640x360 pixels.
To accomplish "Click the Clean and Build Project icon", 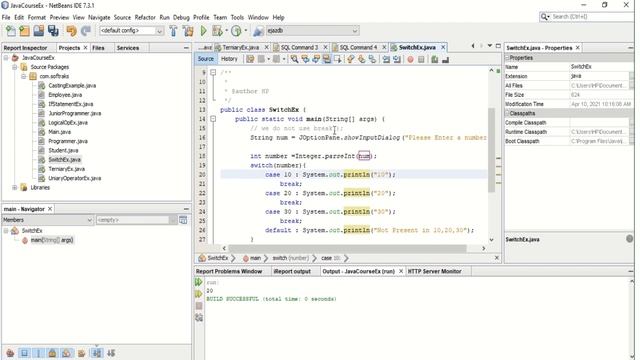I will click(x=188, y=31).
